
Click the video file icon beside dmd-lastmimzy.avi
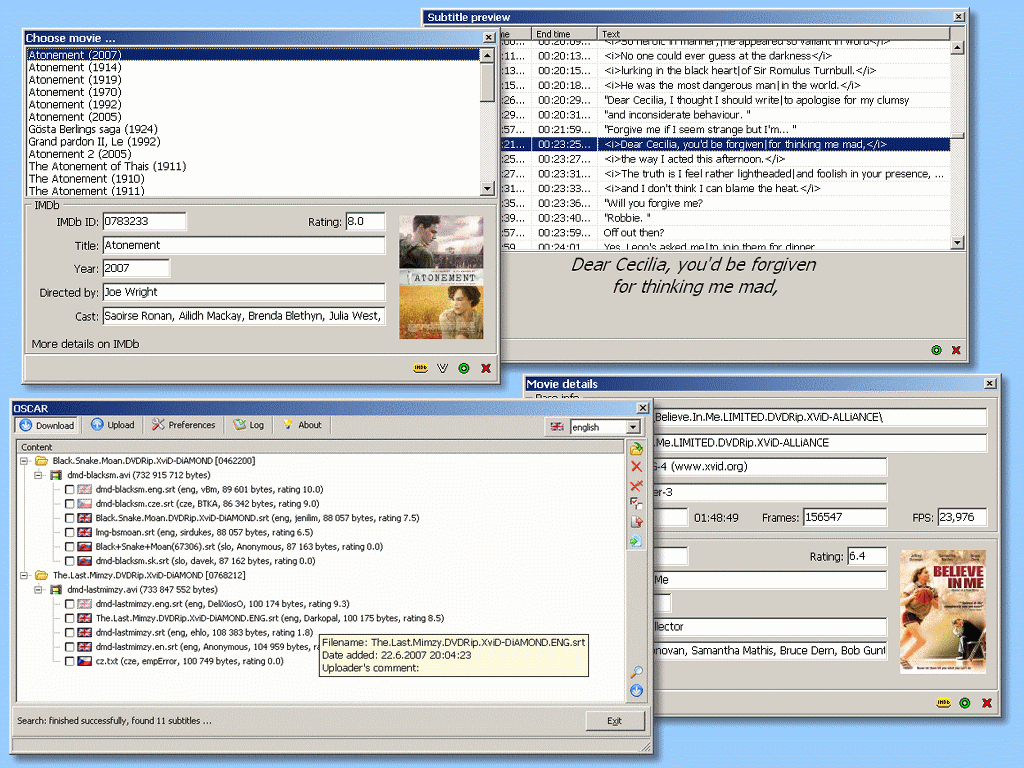(56, 590)
